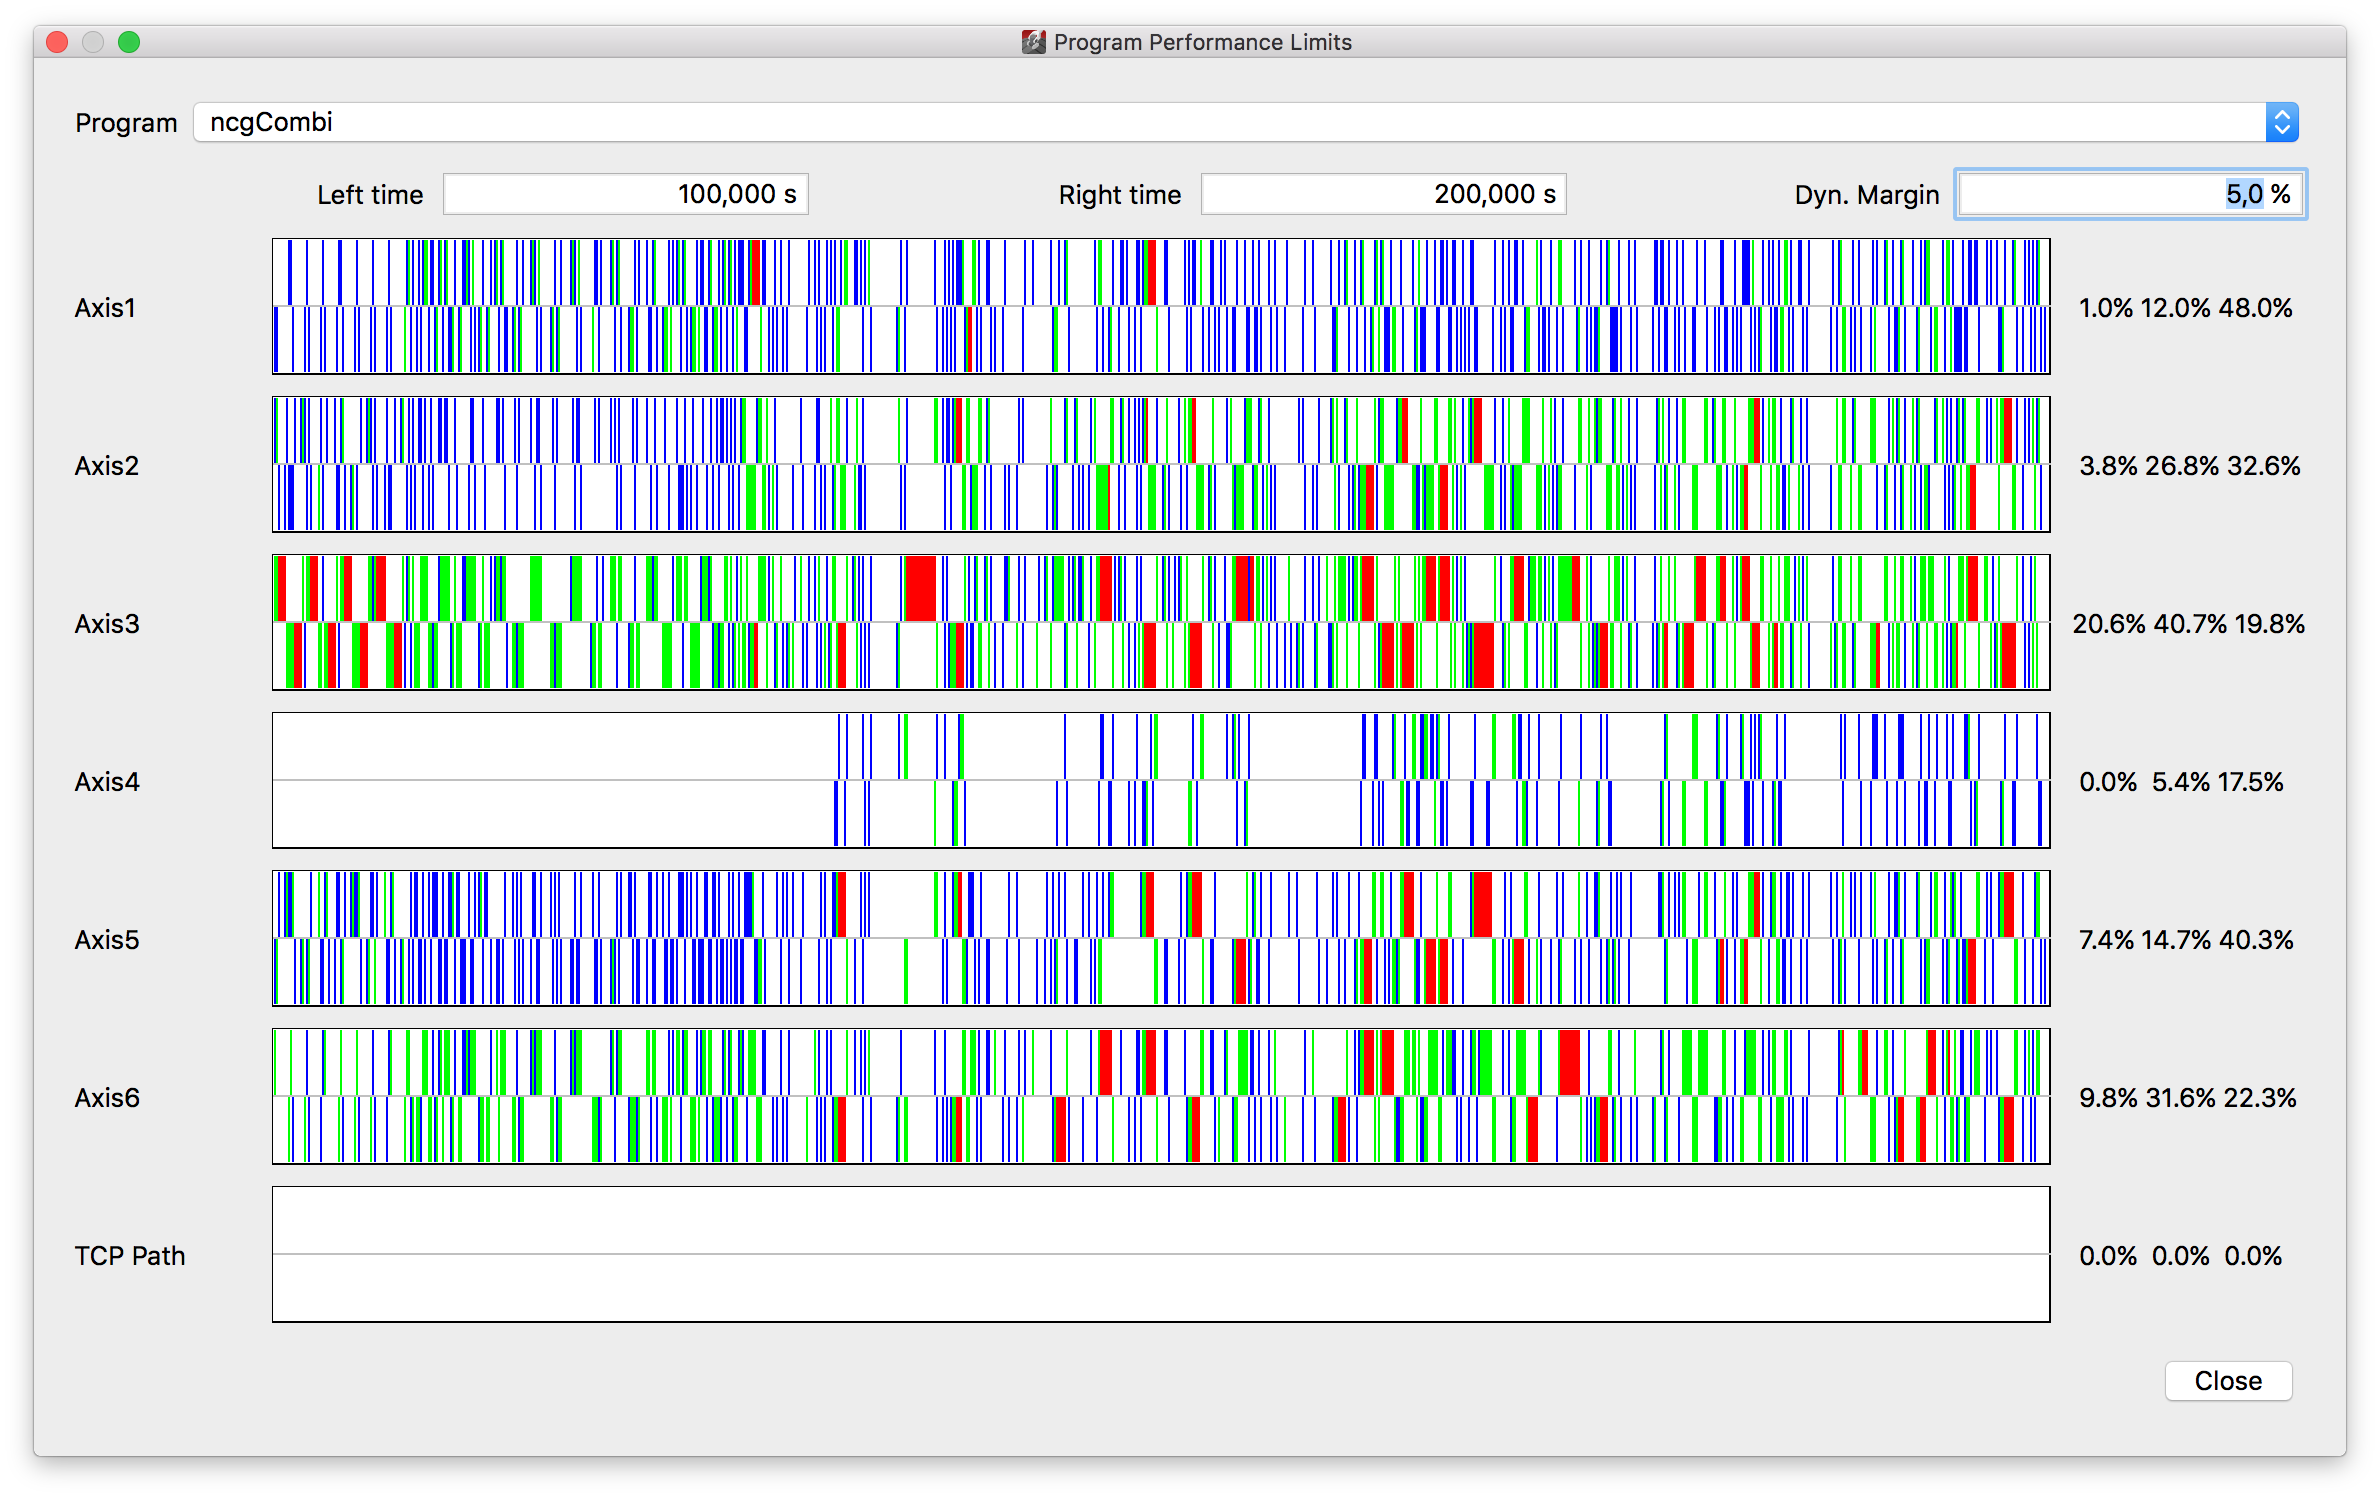Focus the Dyn. Margin percentage field
The width and height of the screenshot is (2380, 1498).
(2130, 194)
